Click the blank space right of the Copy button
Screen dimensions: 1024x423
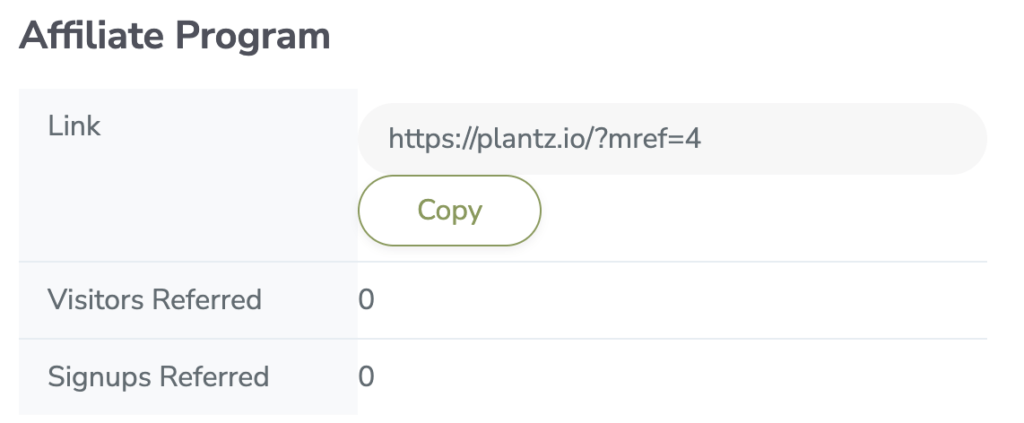tap(760, 211)
